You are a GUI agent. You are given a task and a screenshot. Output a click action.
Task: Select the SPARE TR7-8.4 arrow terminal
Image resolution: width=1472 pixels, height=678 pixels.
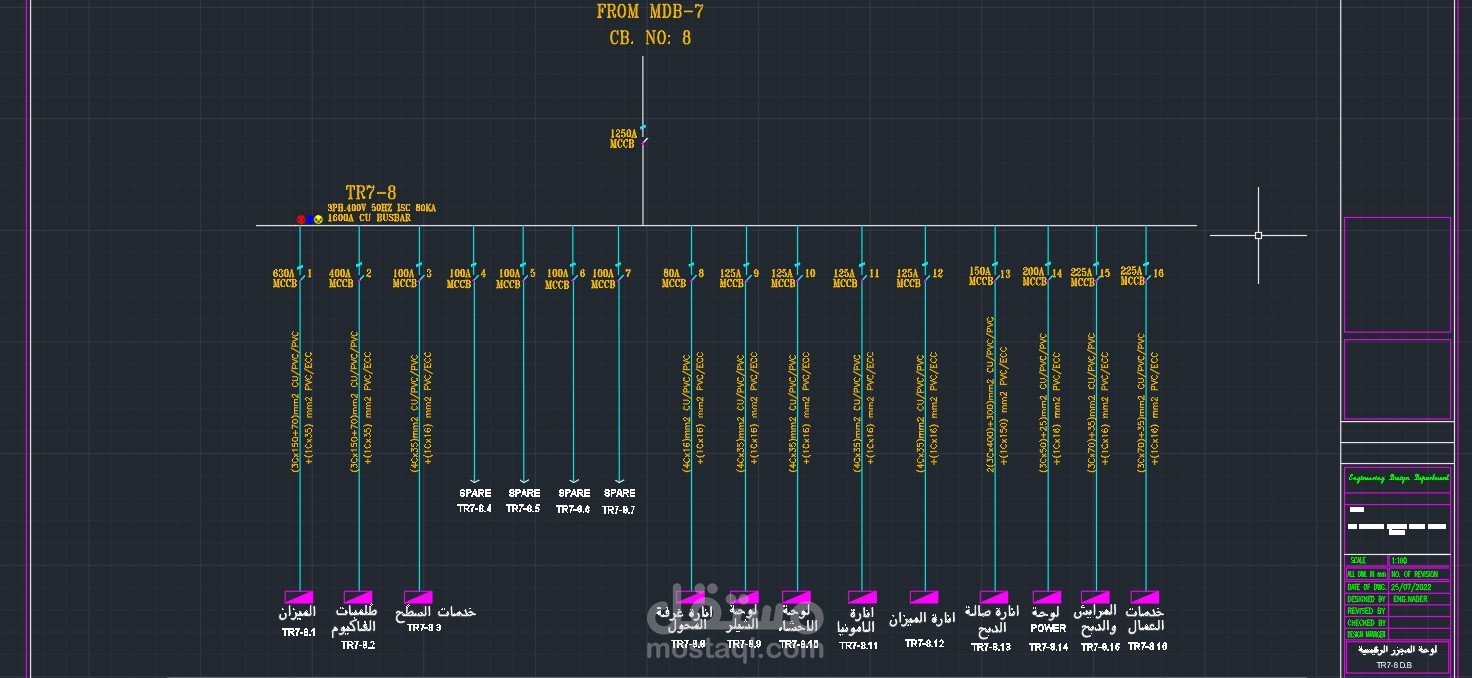(x=474, y=480)
